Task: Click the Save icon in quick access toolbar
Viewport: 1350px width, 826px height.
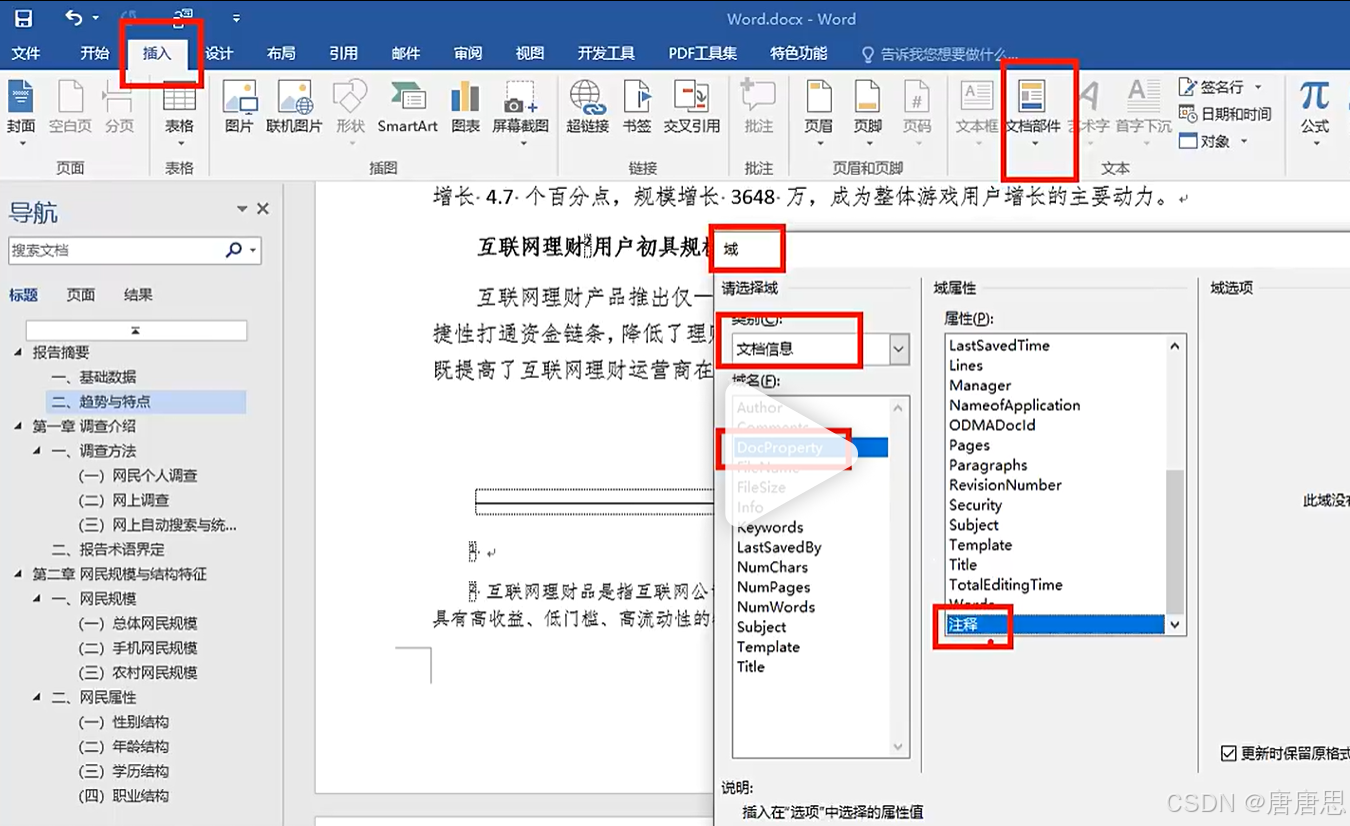Action: pos(22,18)
